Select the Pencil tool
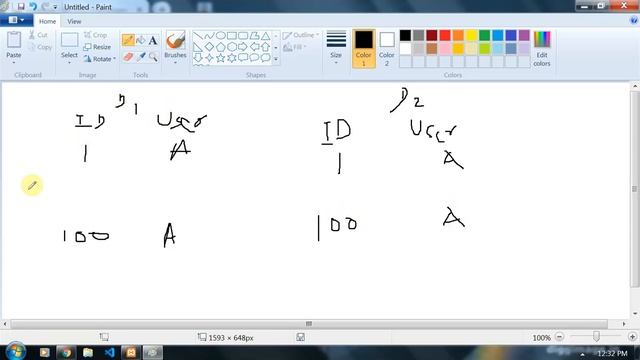The height and width of the screenshot is (360, 640). [x=128, y=40]
